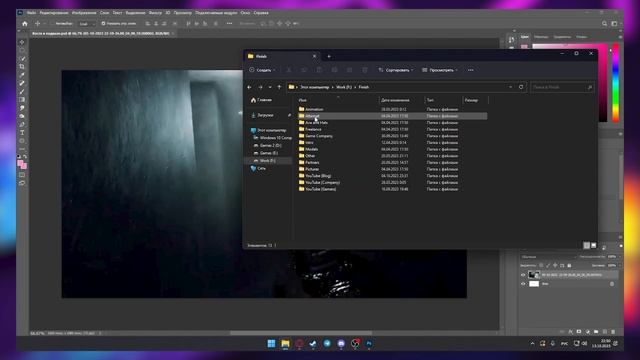
Task: Open Explorer see more ellipsis
Action: click(x=471, y=70)
